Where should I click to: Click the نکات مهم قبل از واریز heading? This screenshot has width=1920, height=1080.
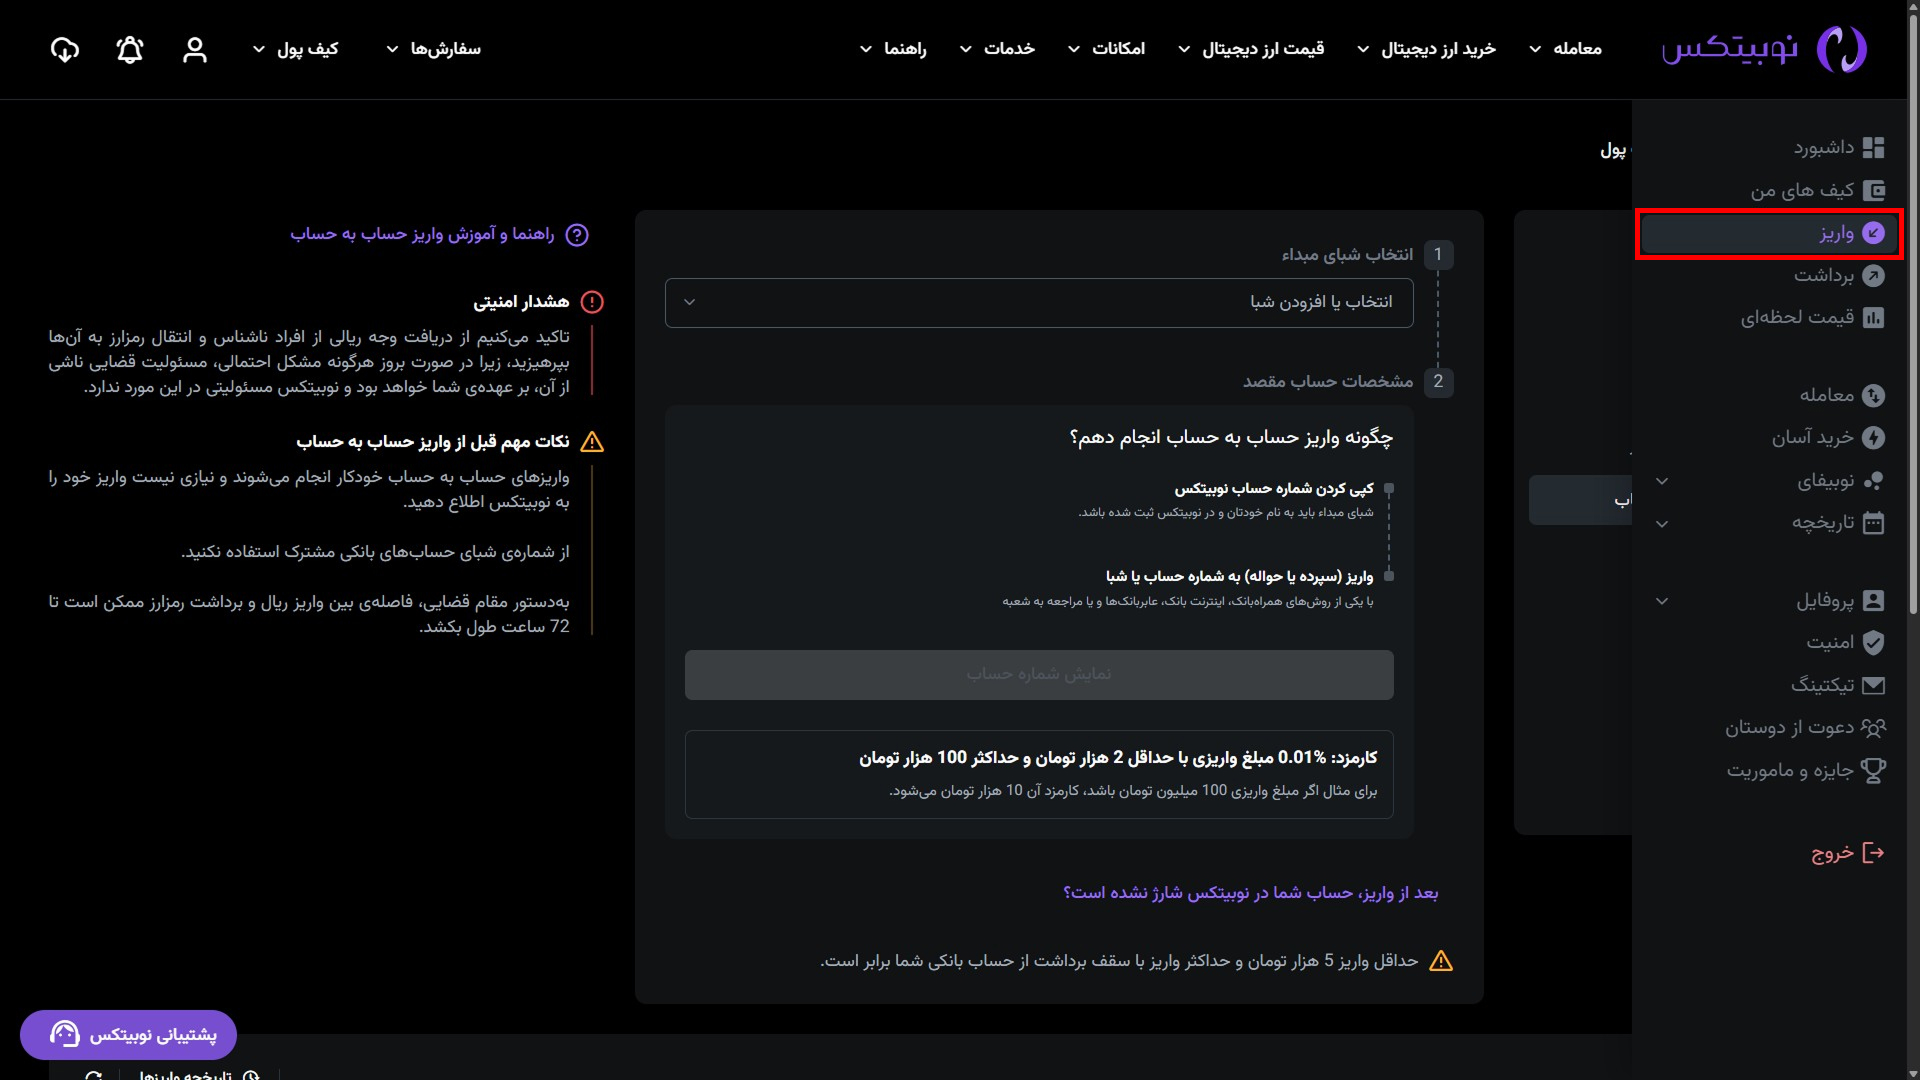[433, 442]
